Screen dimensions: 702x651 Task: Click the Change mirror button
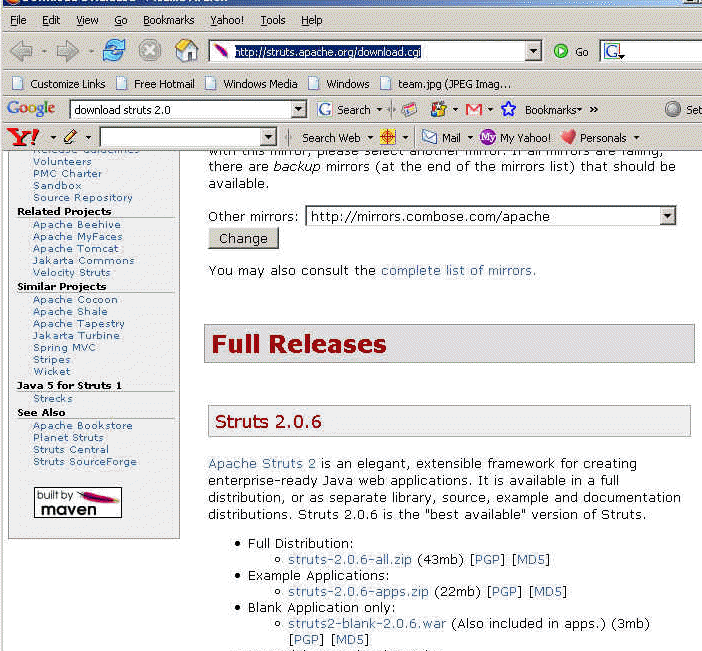[x=243, y=238]
